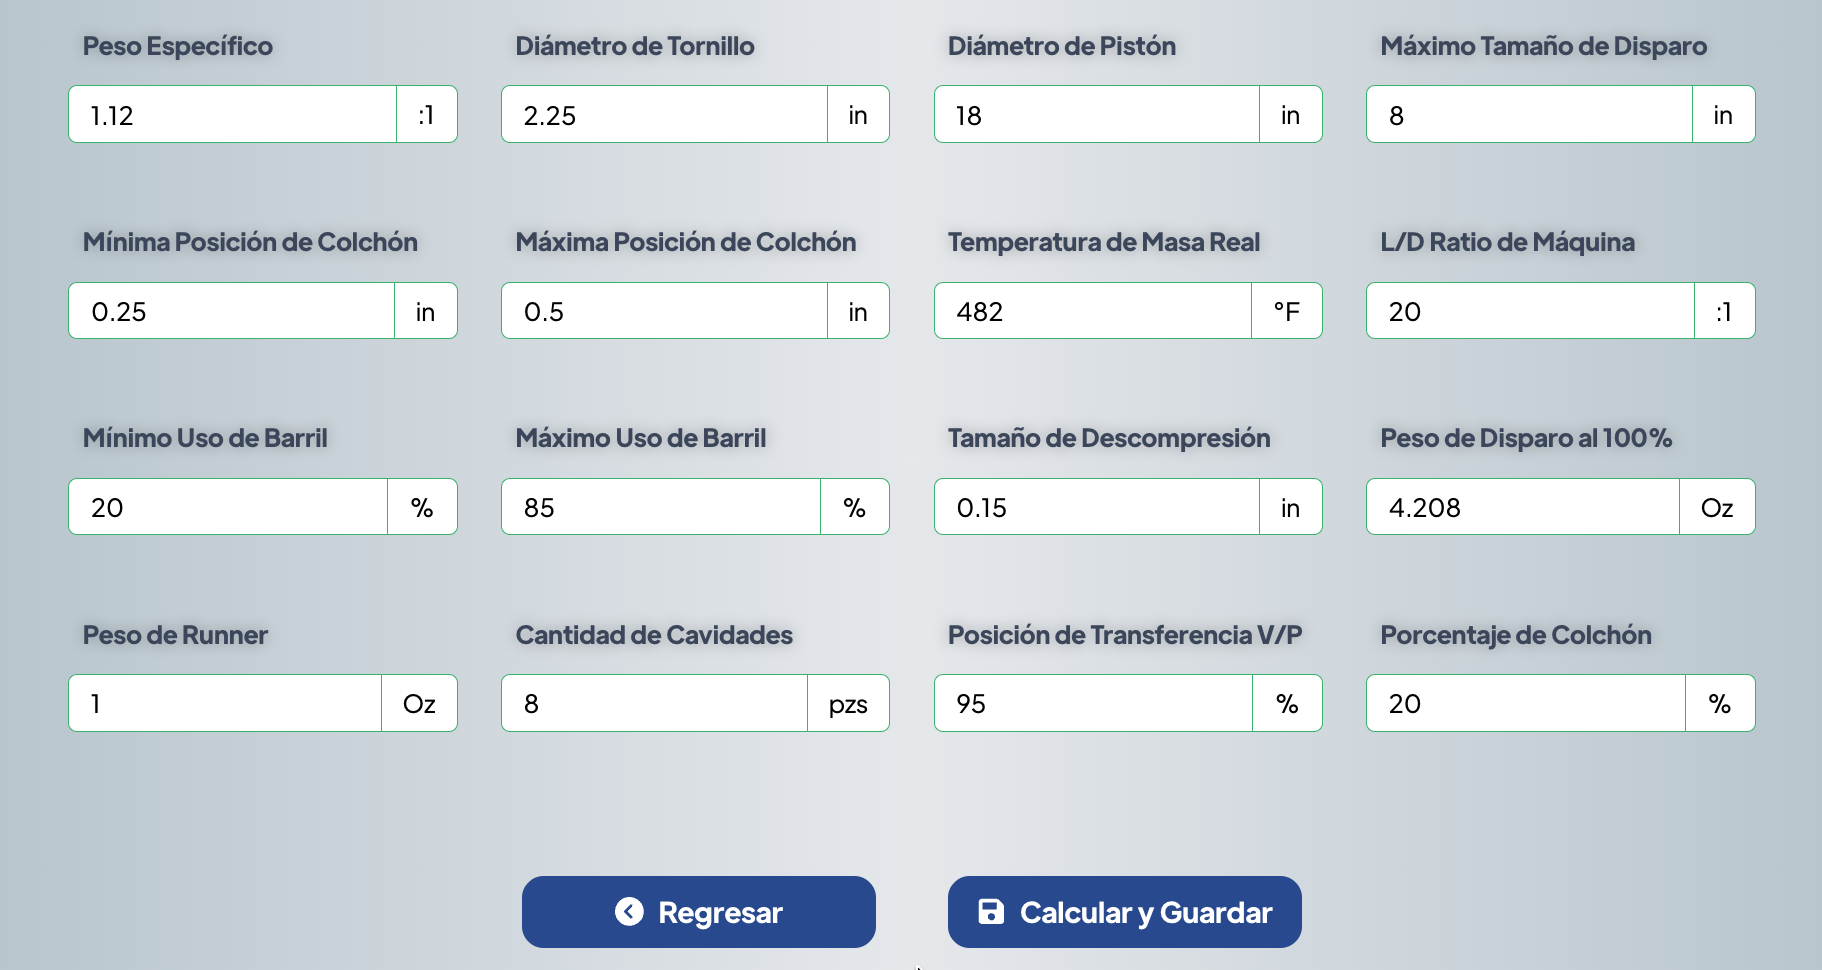This screenshot has width=1822, height=970.
Task: Click the Diámetro de Tornillo field
Action: pyautogui.click(x=664, y=115)
